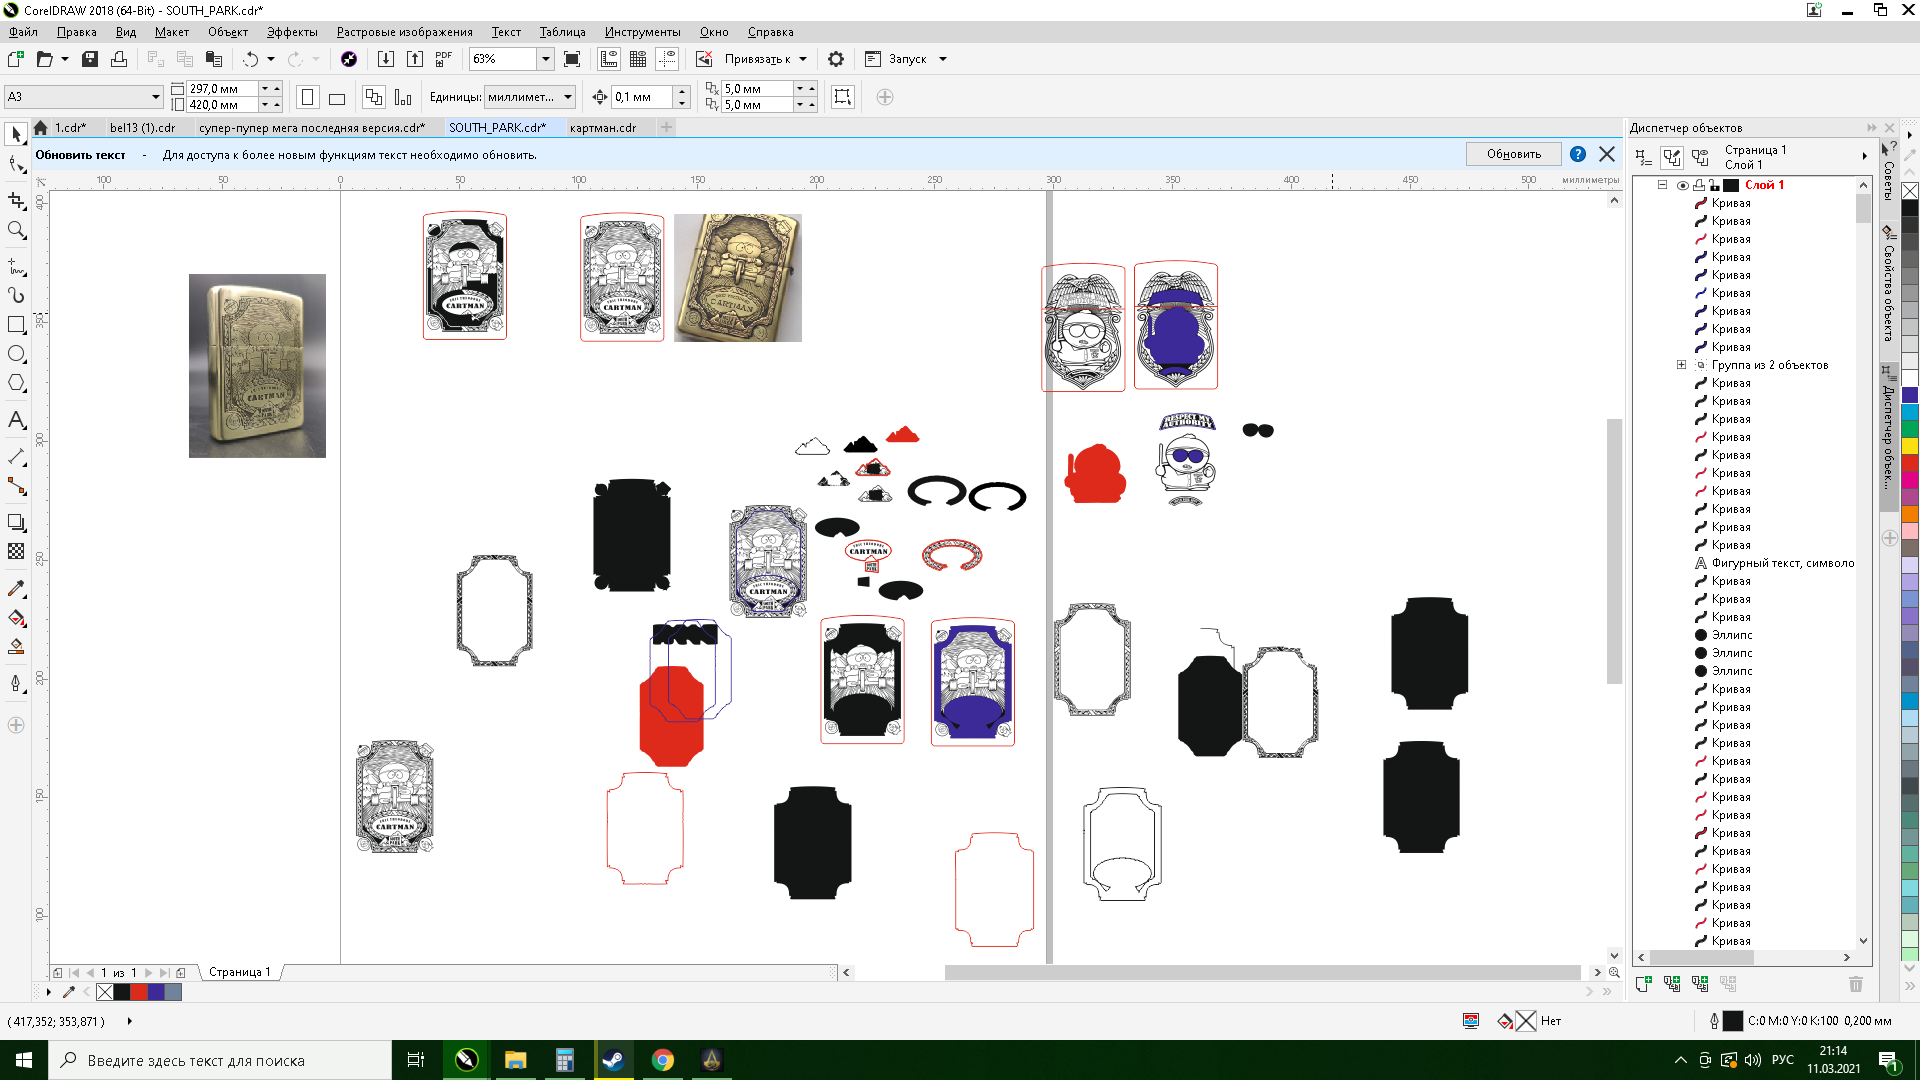Click the New Document icon
Image resolution: width=1920 pixels, height=1080 pixels.
pyautogui.click(x=16, y=59)
